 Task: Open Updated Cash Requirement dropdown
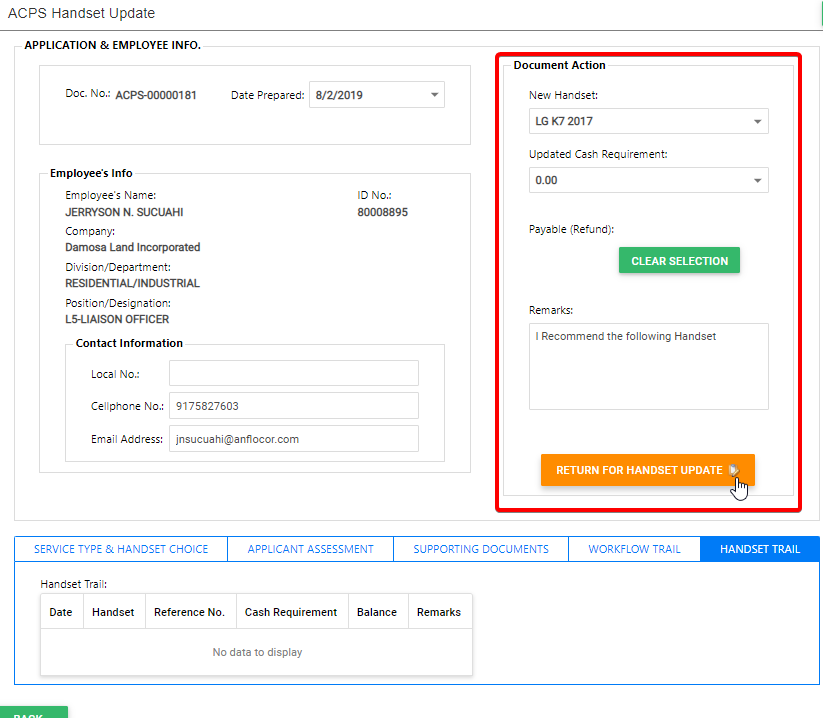[x=757, y=181]
